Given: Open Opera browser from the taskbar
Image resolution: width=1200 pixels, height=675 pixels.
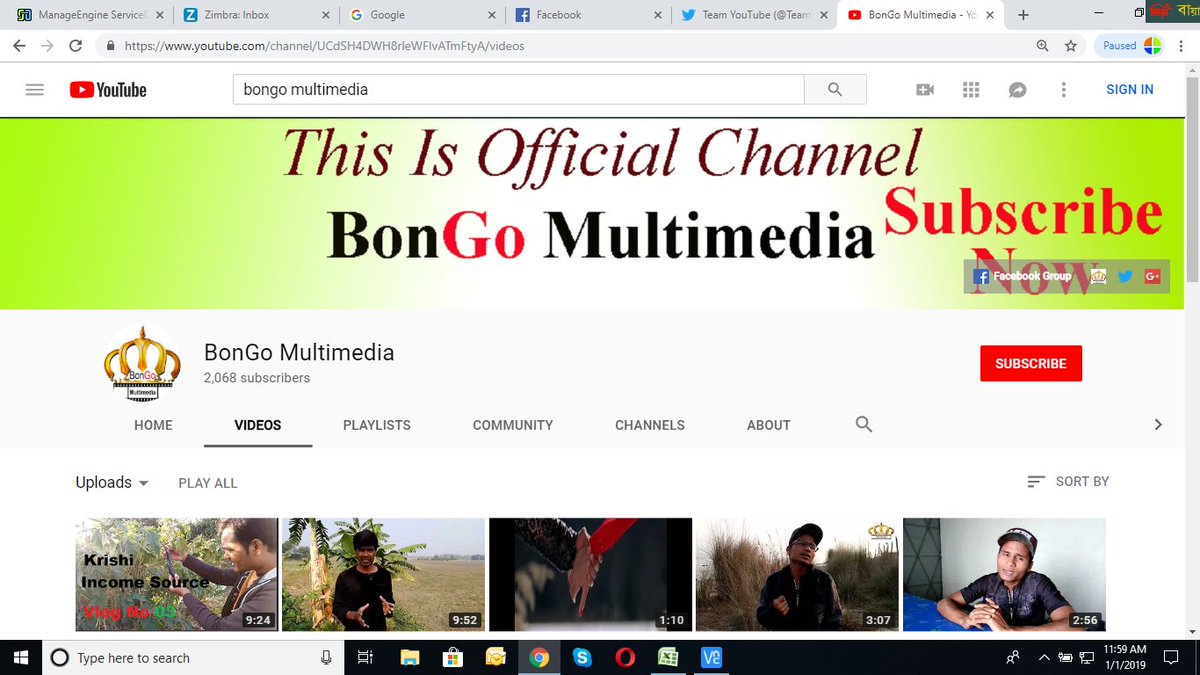Looking at the screenshot, I should (625, 657).
